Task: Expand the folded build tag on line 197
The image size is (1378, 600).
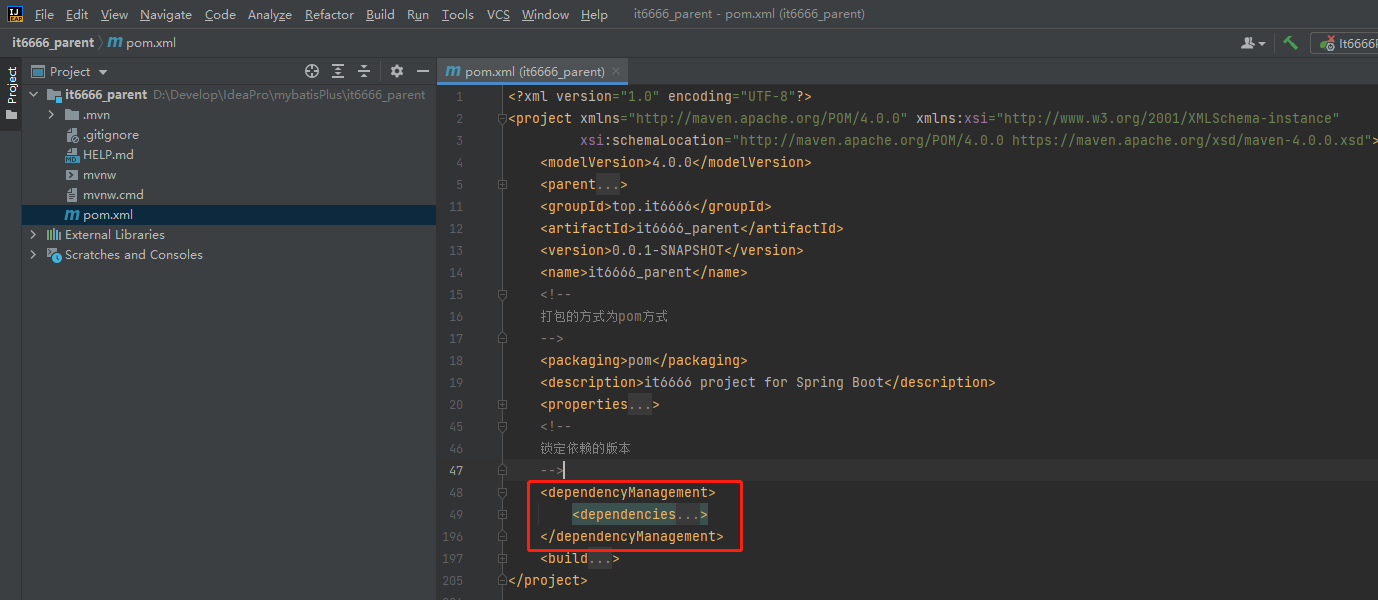Action: pyautogui.click(x=503, y=559)
